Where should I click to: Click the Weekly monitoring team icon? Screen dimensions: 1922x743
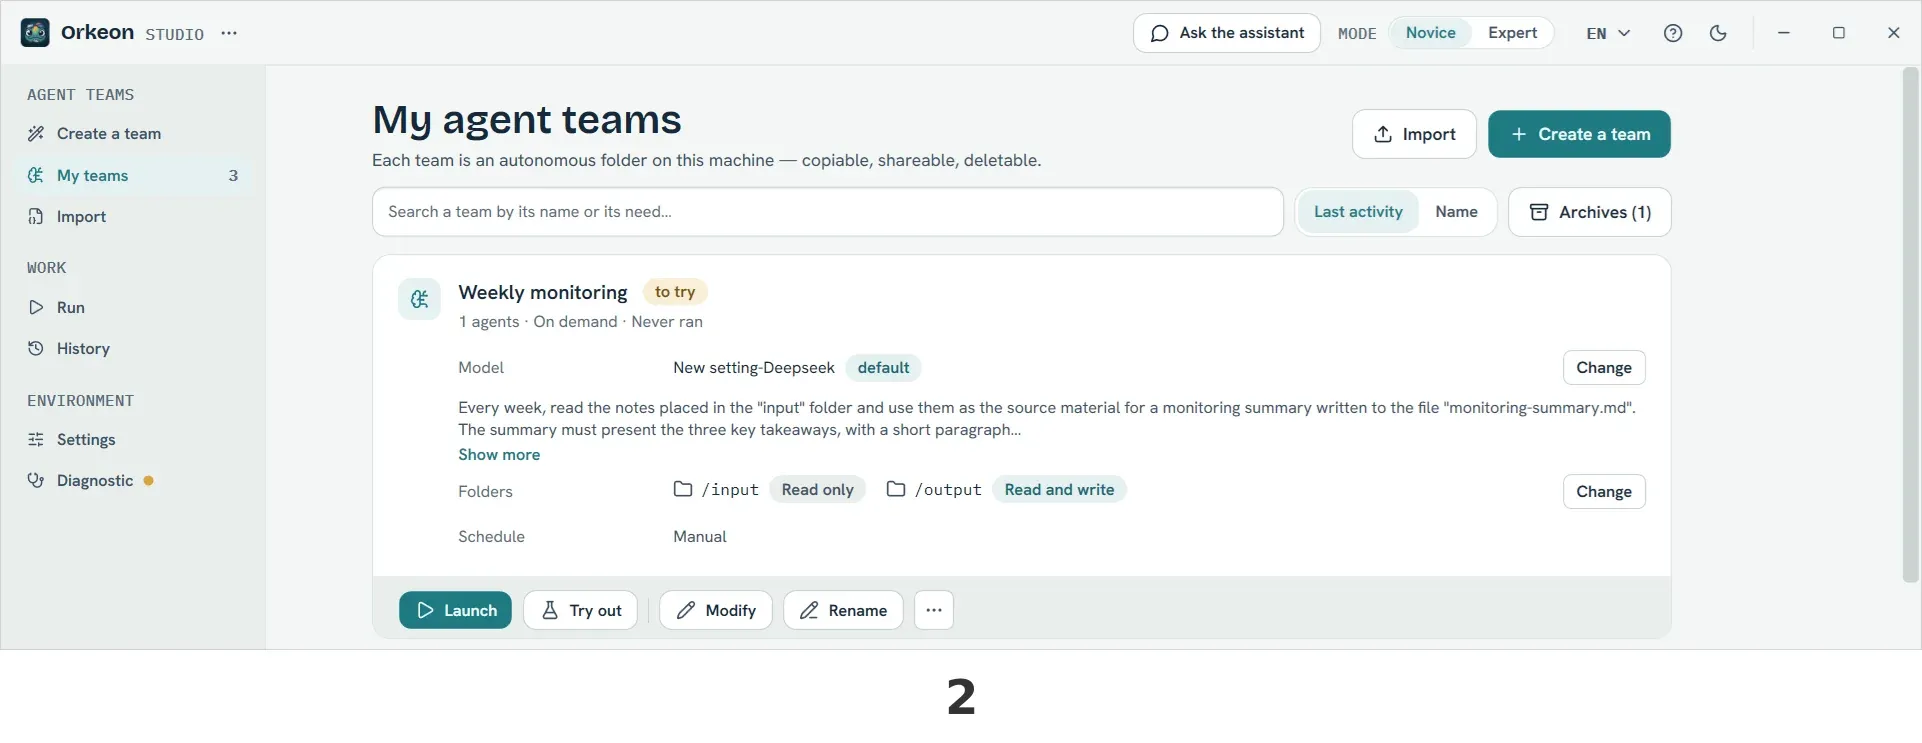tap(419, 299)
